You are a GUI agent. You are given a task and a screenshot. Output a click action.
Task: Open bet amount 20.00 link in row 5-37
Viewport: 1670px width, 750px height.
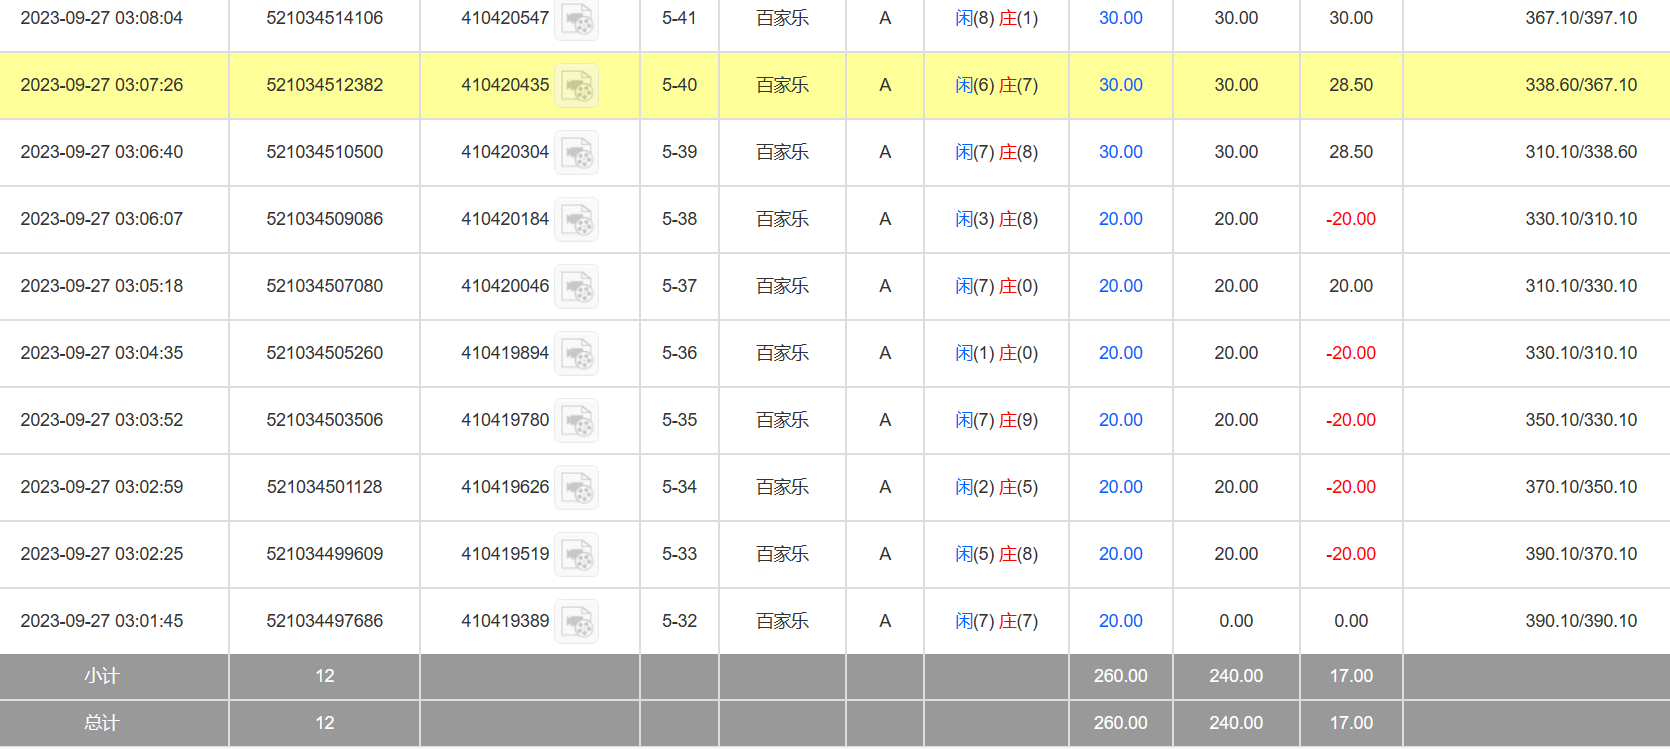point(1120,286)
